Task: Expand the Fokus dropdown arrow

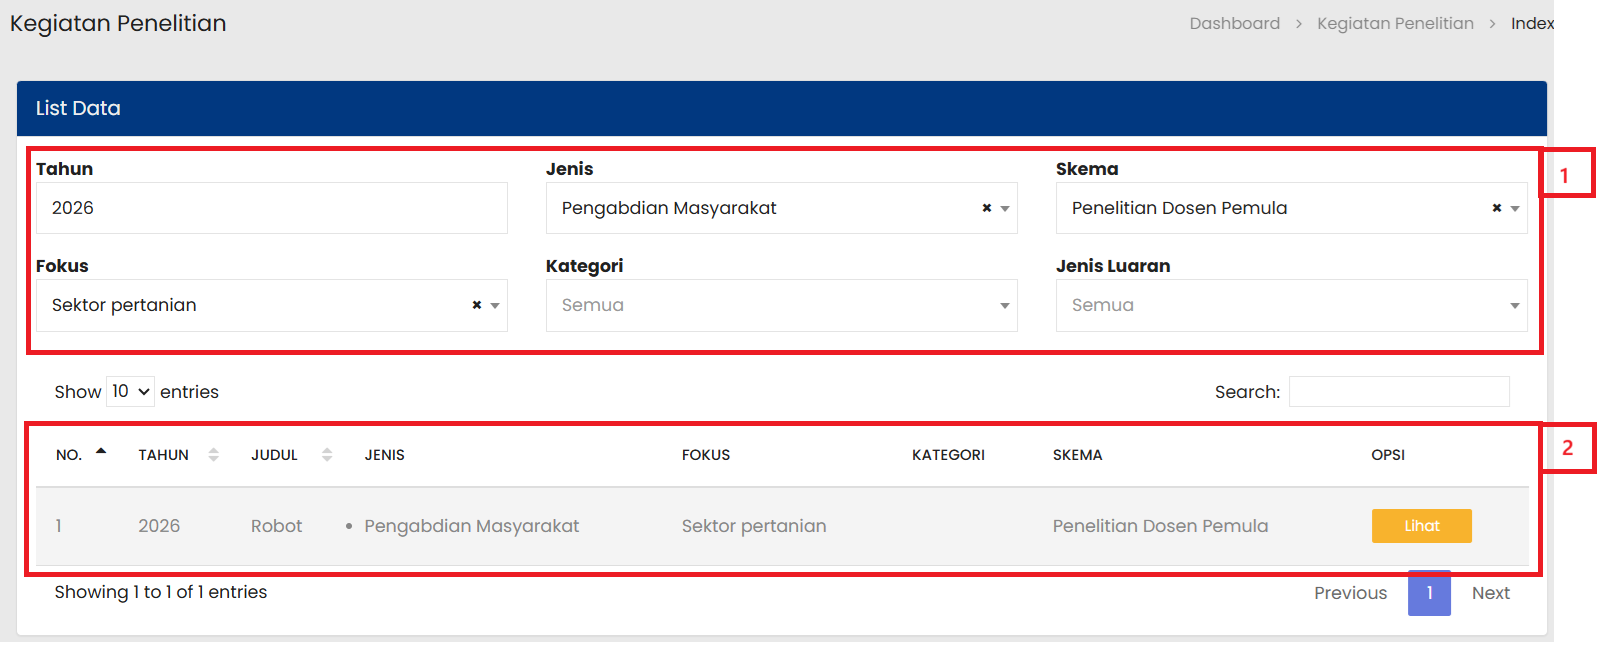Action: coord(495,306)
